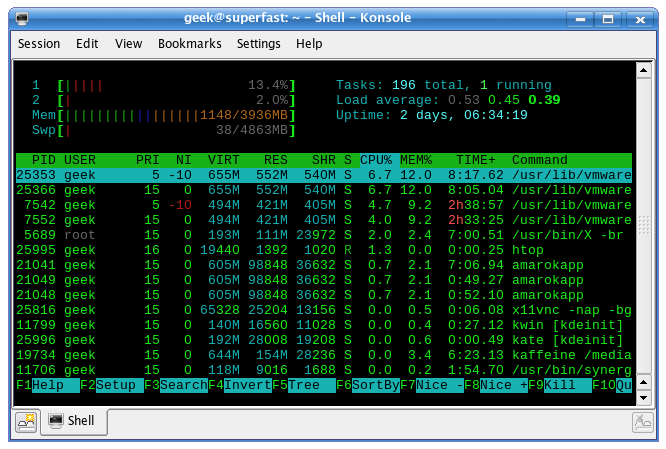Open the Settings menu
Viewport: 666px width, 449px height.
258,44
